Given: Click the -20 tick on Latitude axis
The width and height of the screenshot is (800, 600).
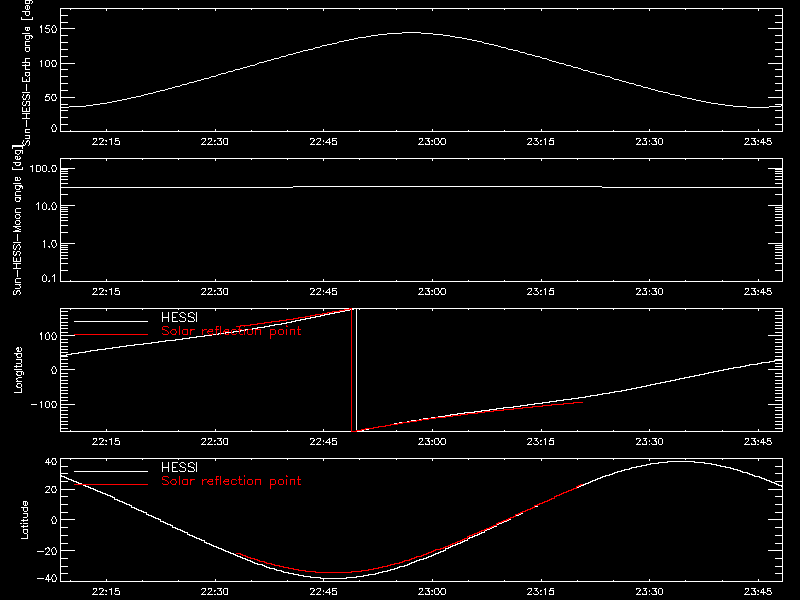Looking at the screenshot, I should [x=47, y=551].
